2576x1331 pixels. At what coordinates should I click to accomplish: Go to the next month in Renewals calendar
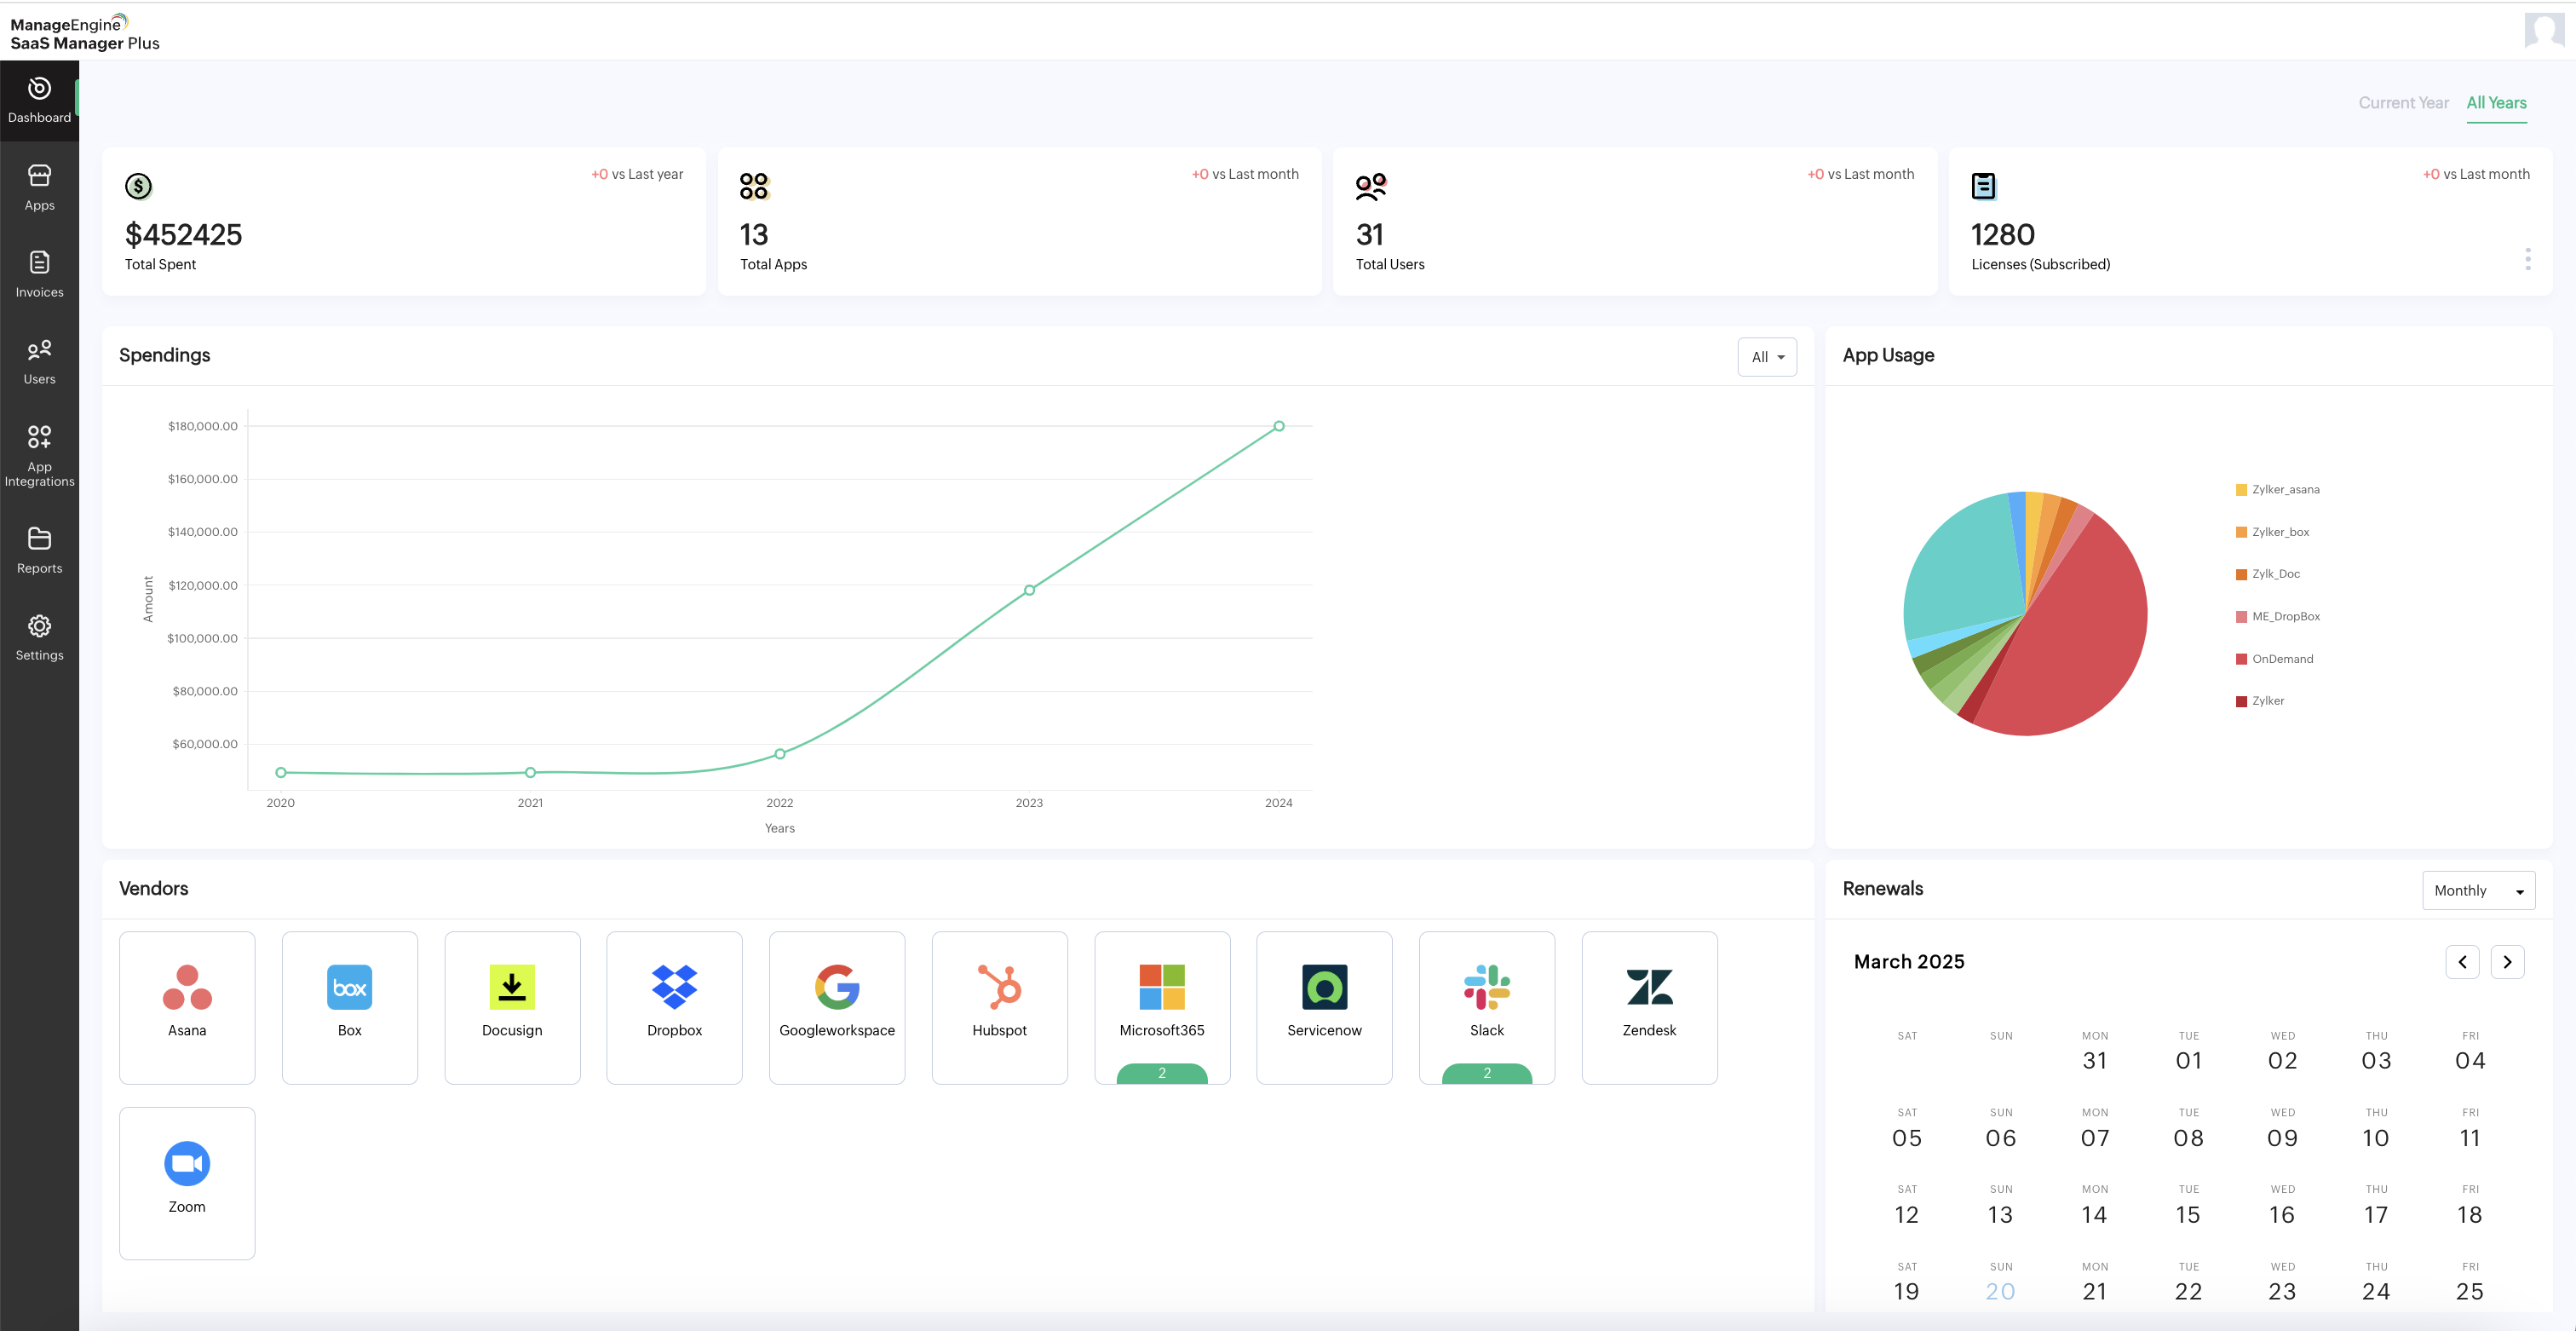tap(2507, 961)
